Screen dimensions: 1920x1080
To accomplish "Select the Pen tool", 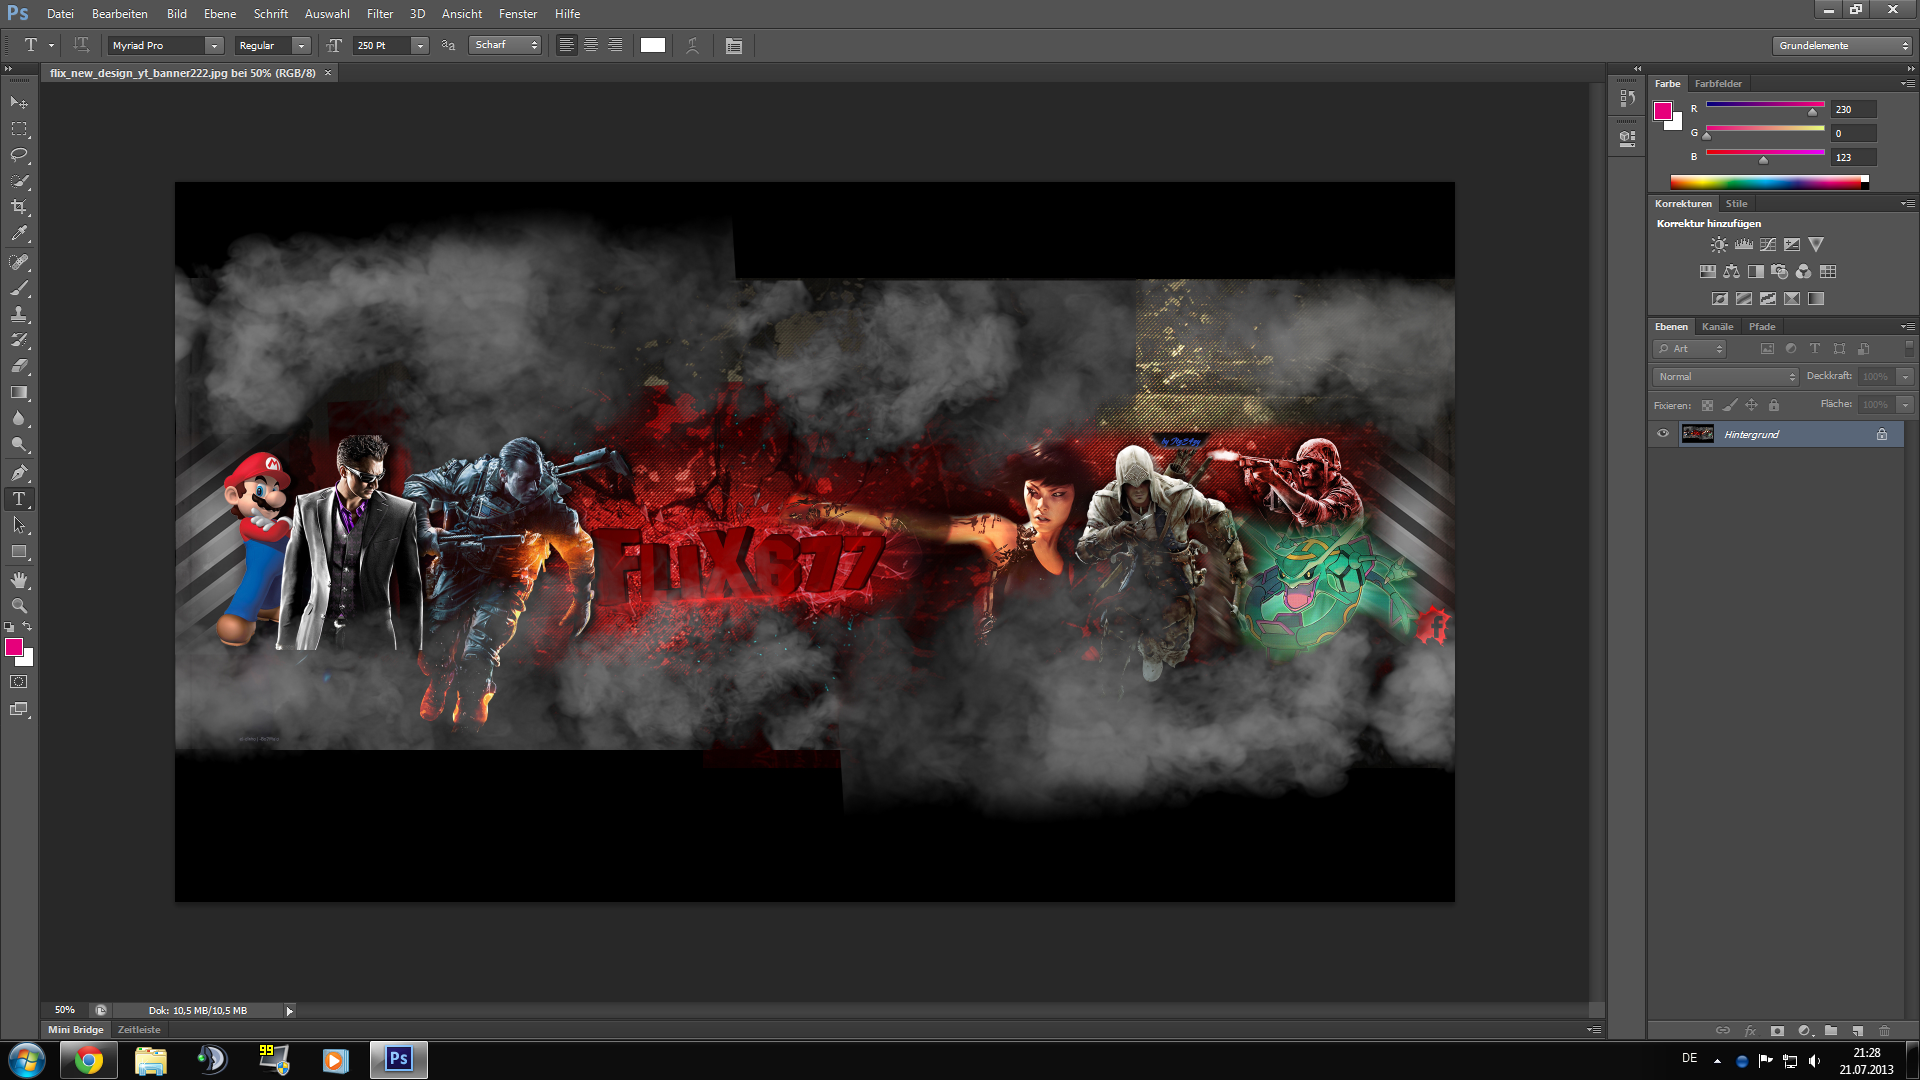I will click(19, 472).
